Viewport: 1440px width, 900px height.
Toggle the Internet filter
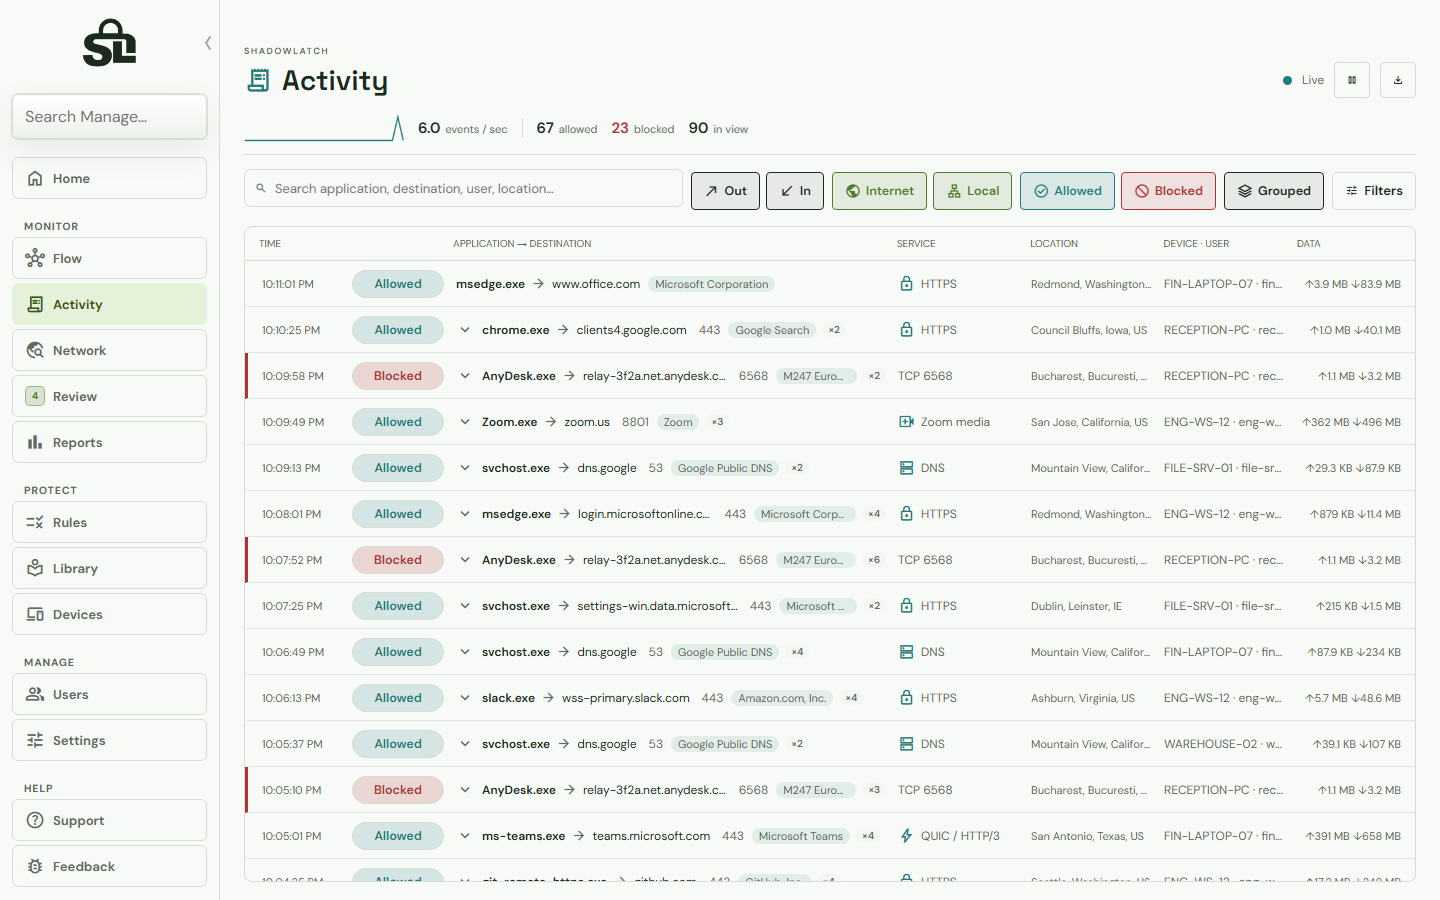pos(880,191)
